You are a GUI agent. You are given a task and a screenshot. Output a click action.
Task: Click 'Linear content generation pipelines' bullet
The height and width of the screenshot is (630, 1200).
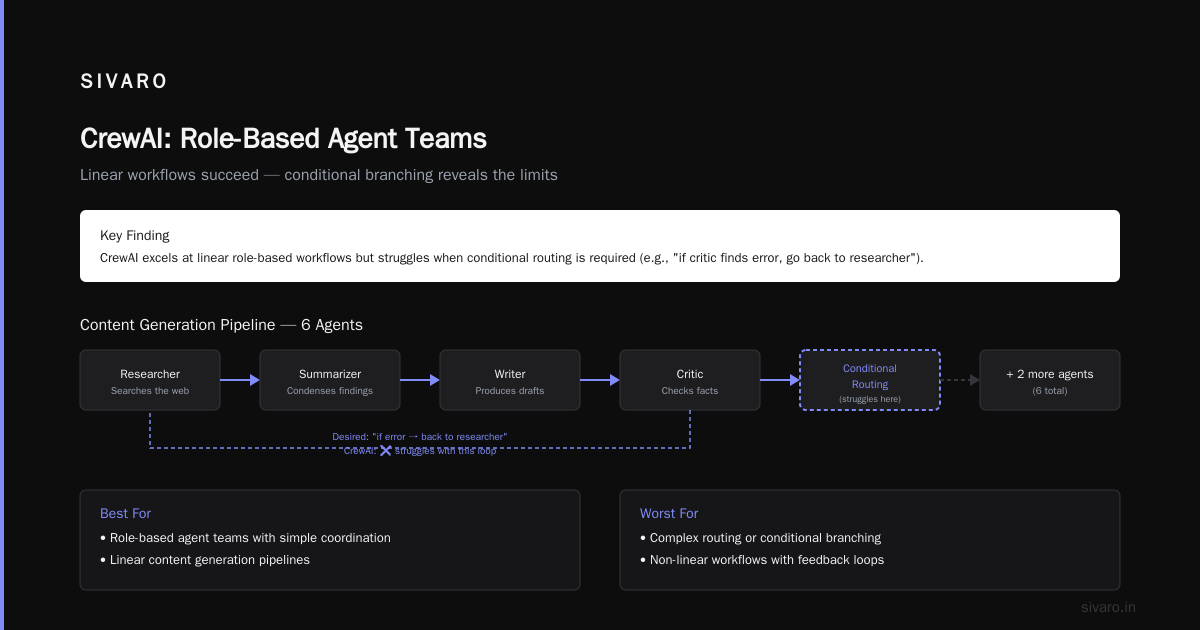205,560
